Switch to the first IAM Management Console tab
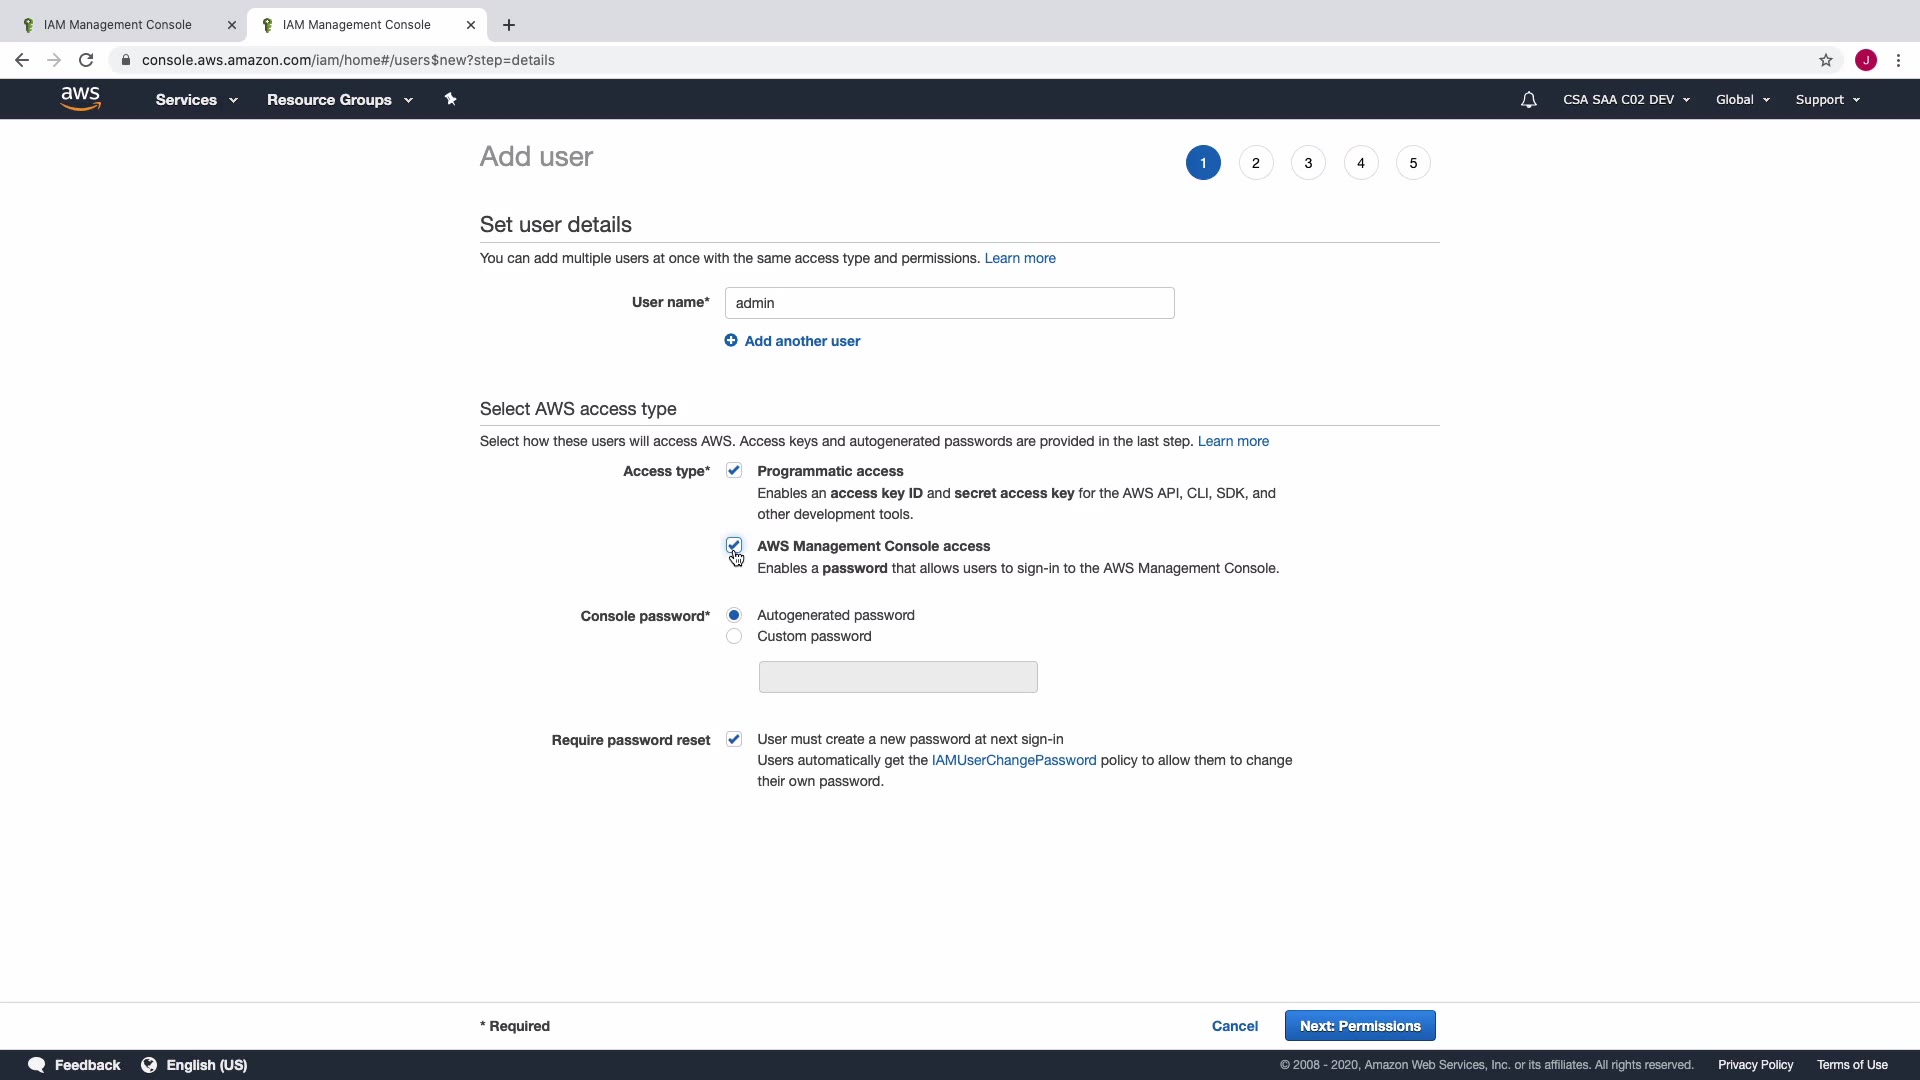Viewport: 1920px width, 1080px height. click(x=118, y=25)
